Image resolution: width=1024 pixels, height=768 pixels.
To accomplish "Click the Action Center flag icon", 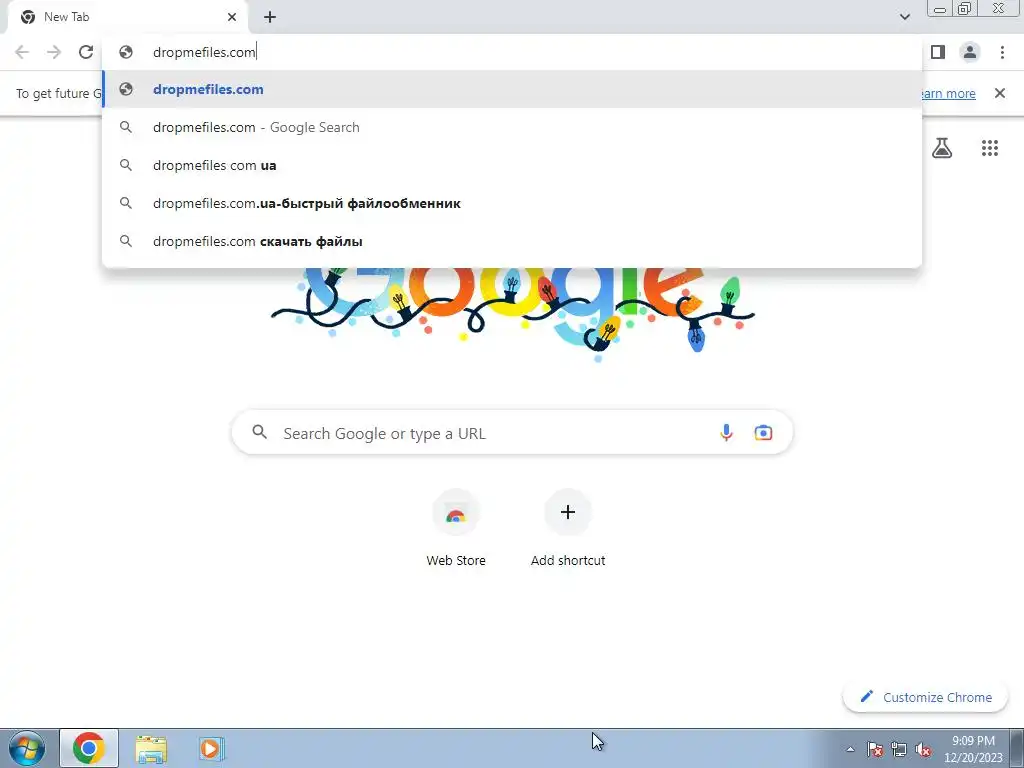I will coord(875,749).
